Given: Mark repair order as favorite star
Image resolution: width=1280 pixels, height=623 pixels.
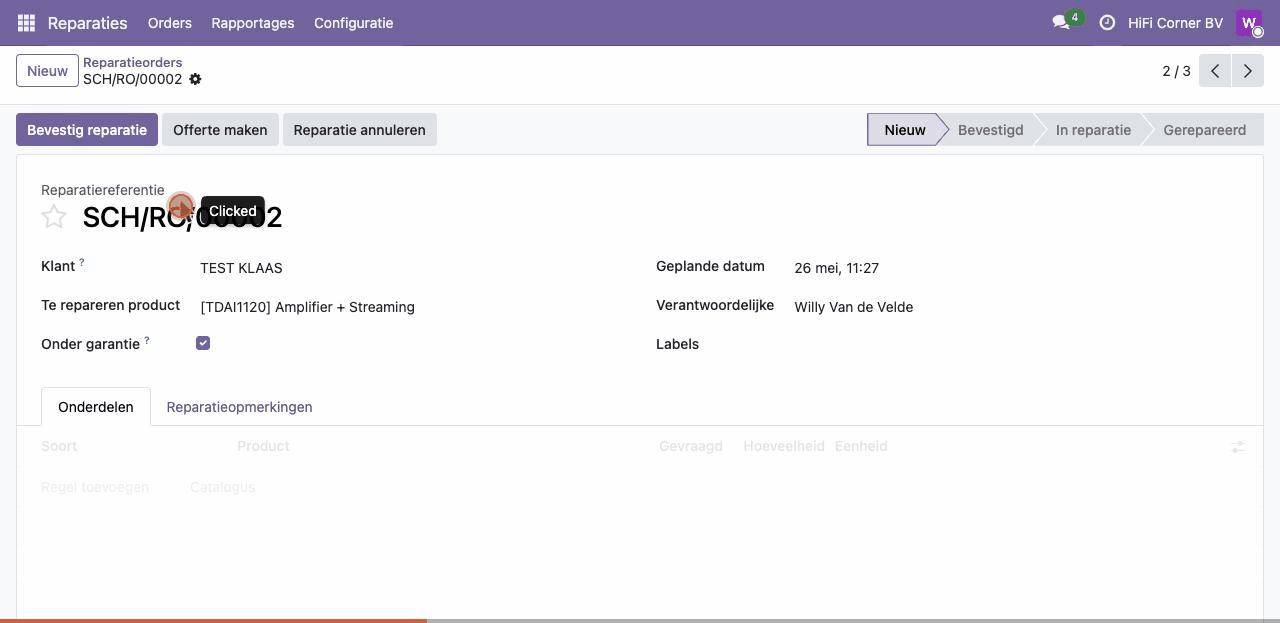Looking at the screenshot, I should click(x=54, y=216).
